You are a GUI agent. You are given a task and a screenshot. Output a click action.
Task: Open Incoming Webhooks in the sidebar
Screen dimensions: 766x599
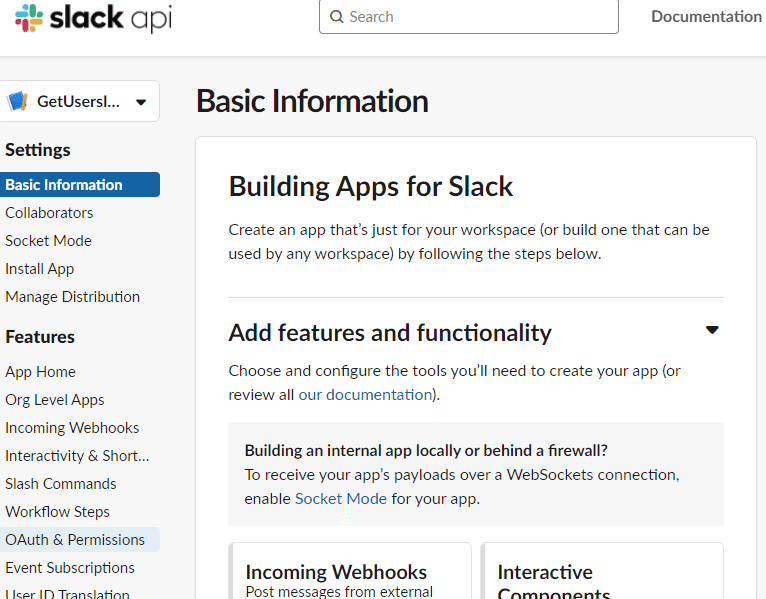click(72, 428)
